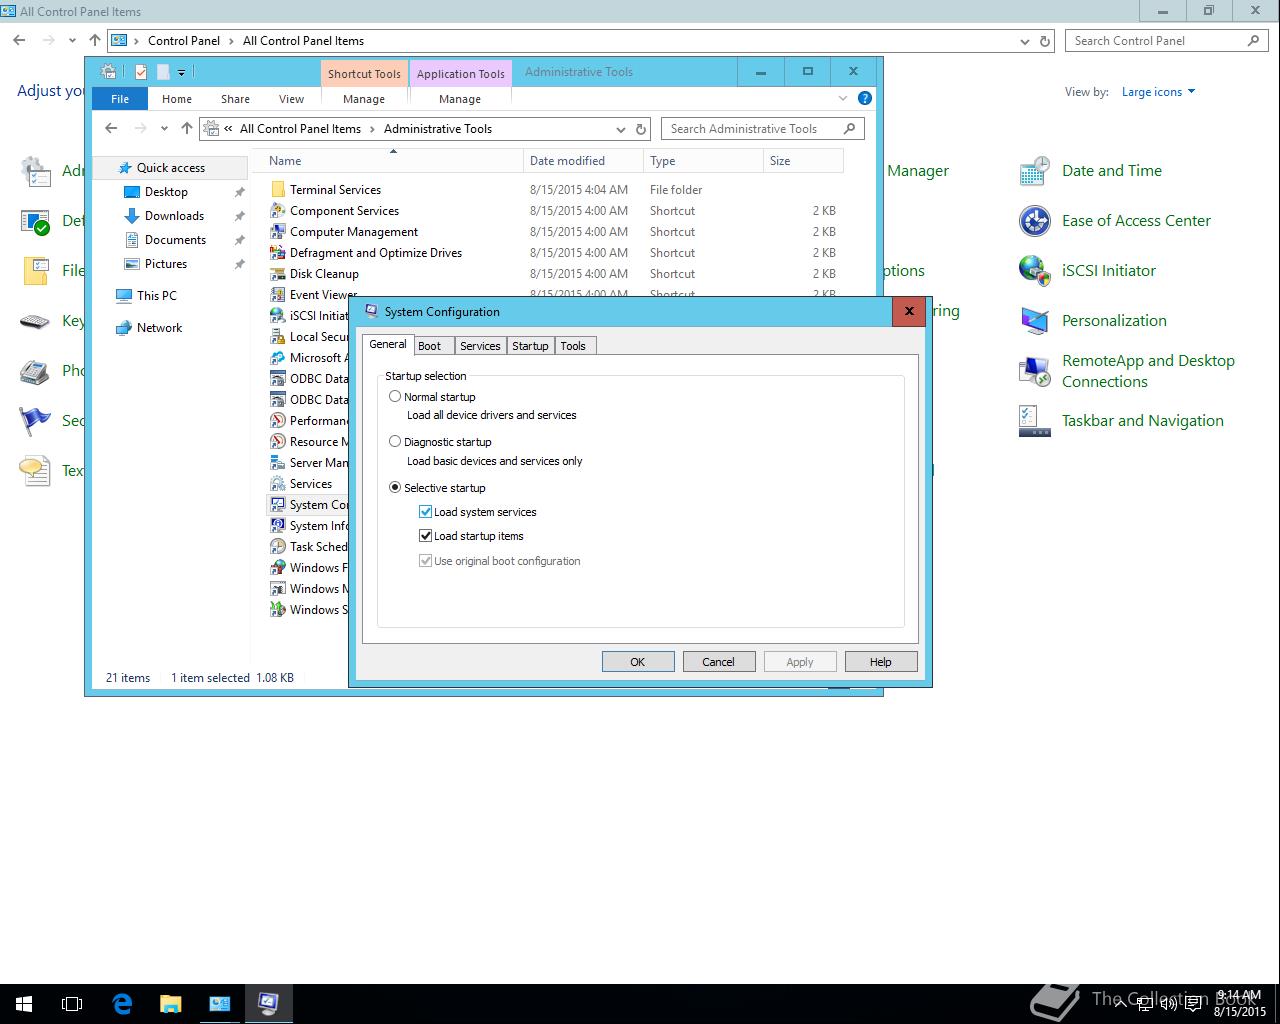Switch to the Tools tab
Screen dimensions: 1280x1024
coord(573,346)
